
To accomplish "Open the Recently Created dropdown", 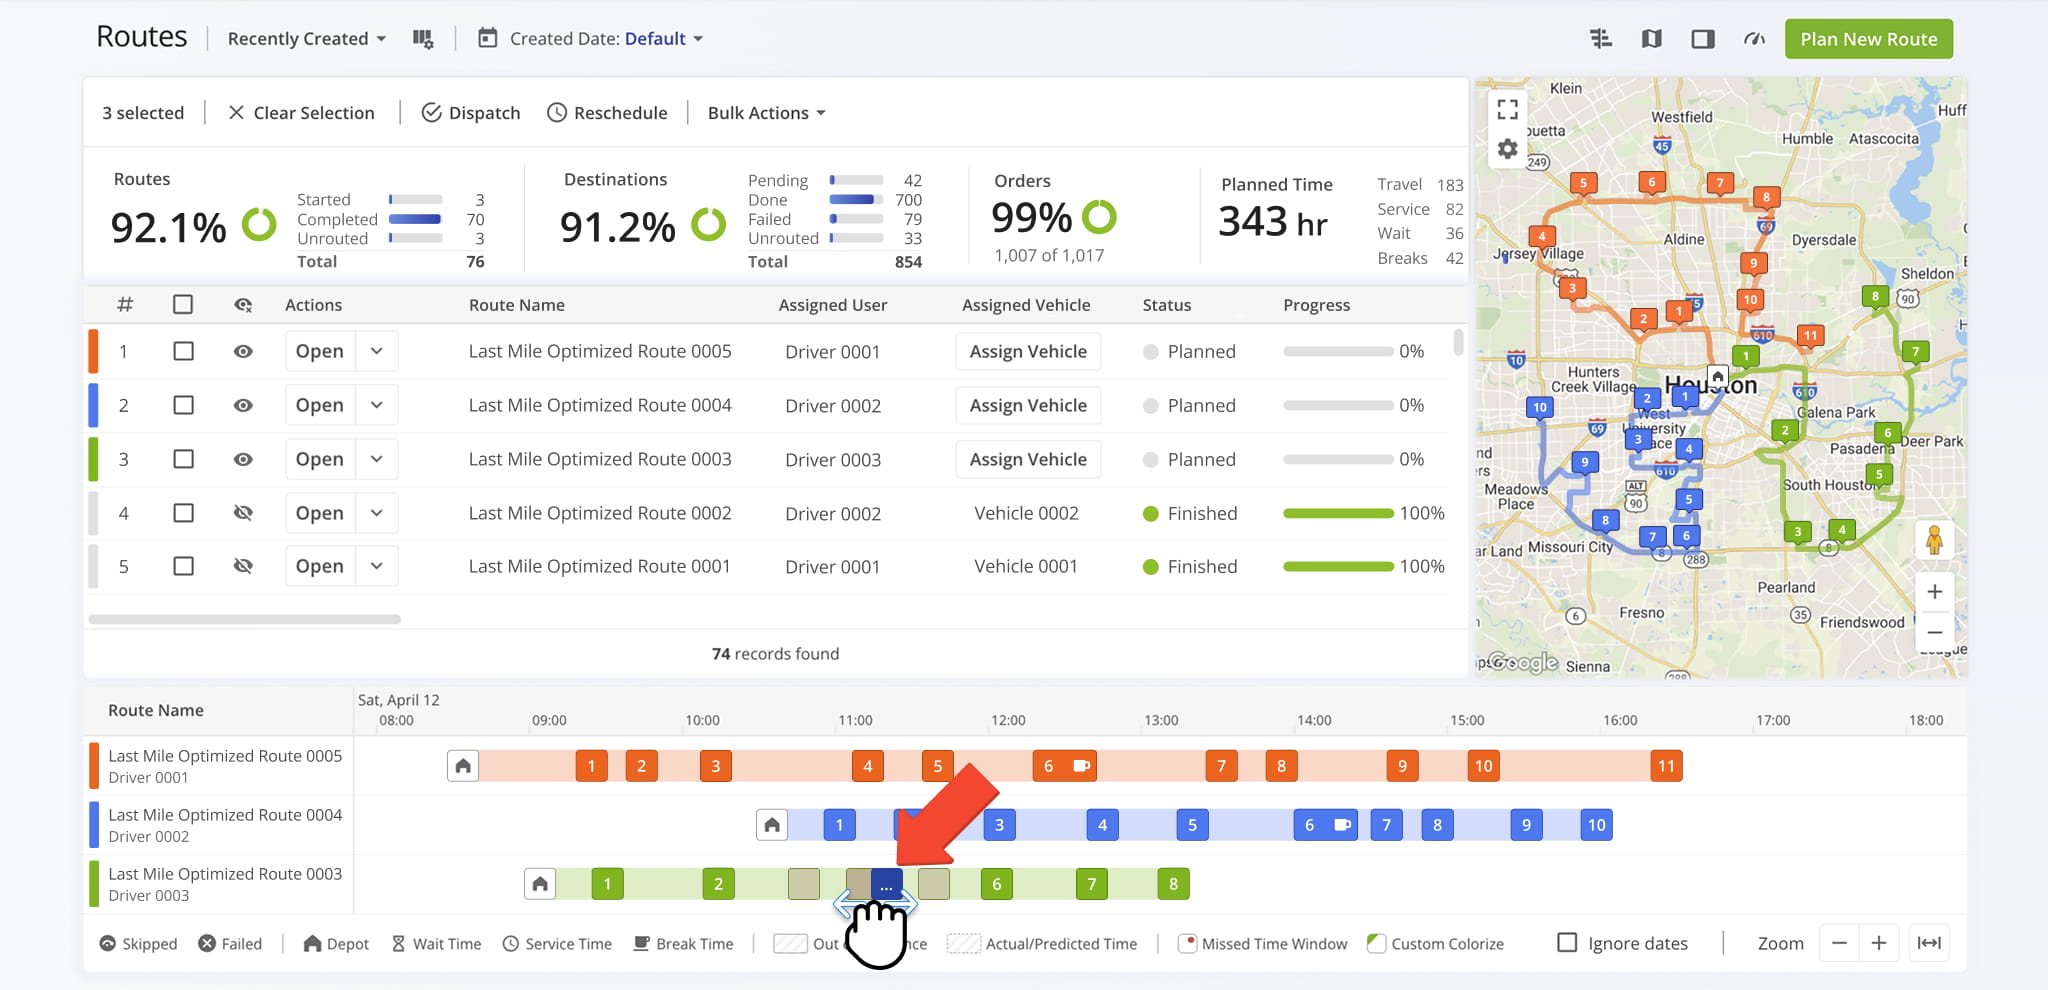I will pyautogui.click(x=306, y=39).
